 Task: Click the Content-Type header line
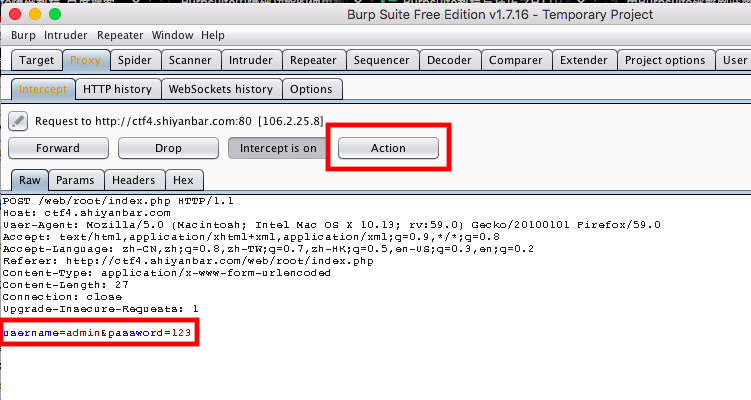tap(167, 273)
